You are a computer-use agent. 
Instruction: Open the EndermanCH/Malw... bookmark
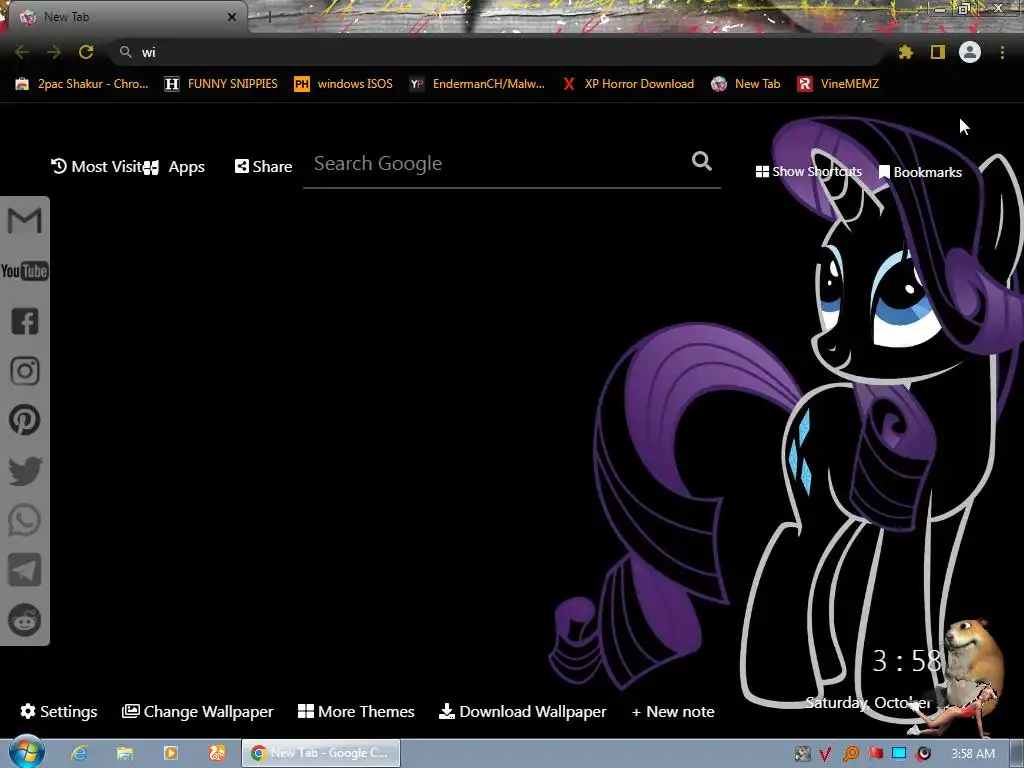477,84
